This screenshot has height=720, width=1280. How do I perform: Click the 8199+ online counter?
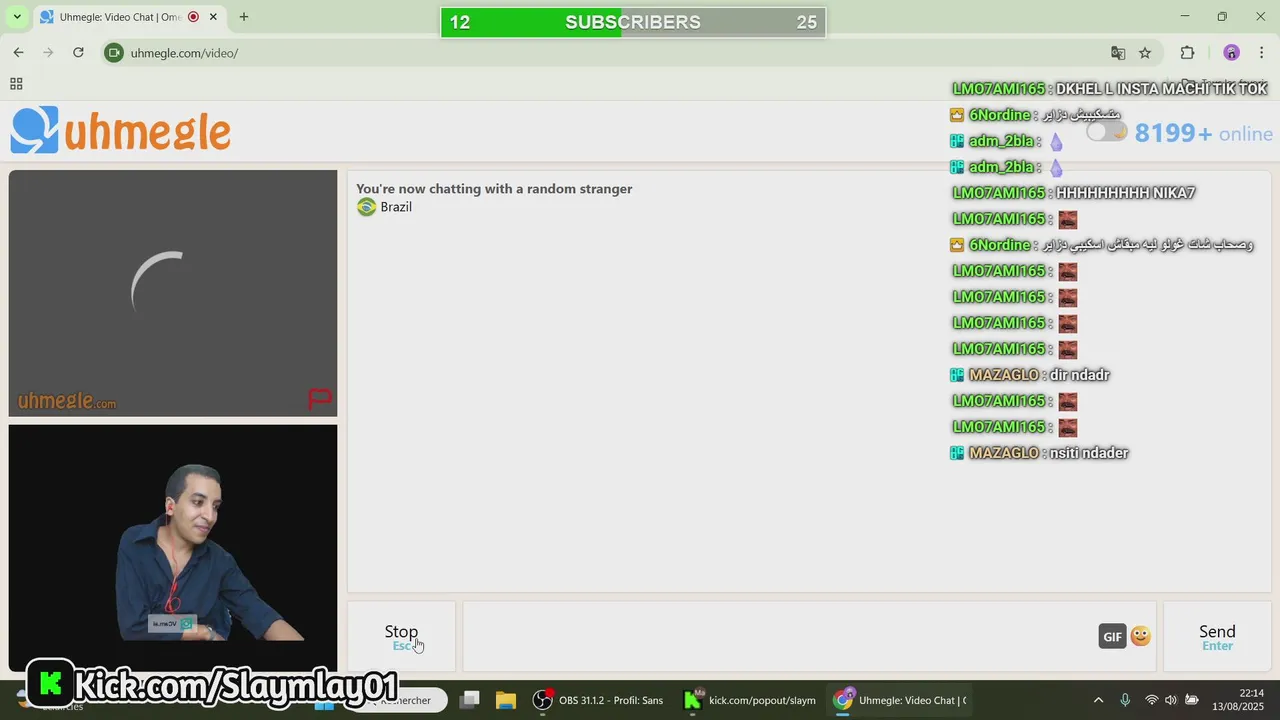point(1204,133)
